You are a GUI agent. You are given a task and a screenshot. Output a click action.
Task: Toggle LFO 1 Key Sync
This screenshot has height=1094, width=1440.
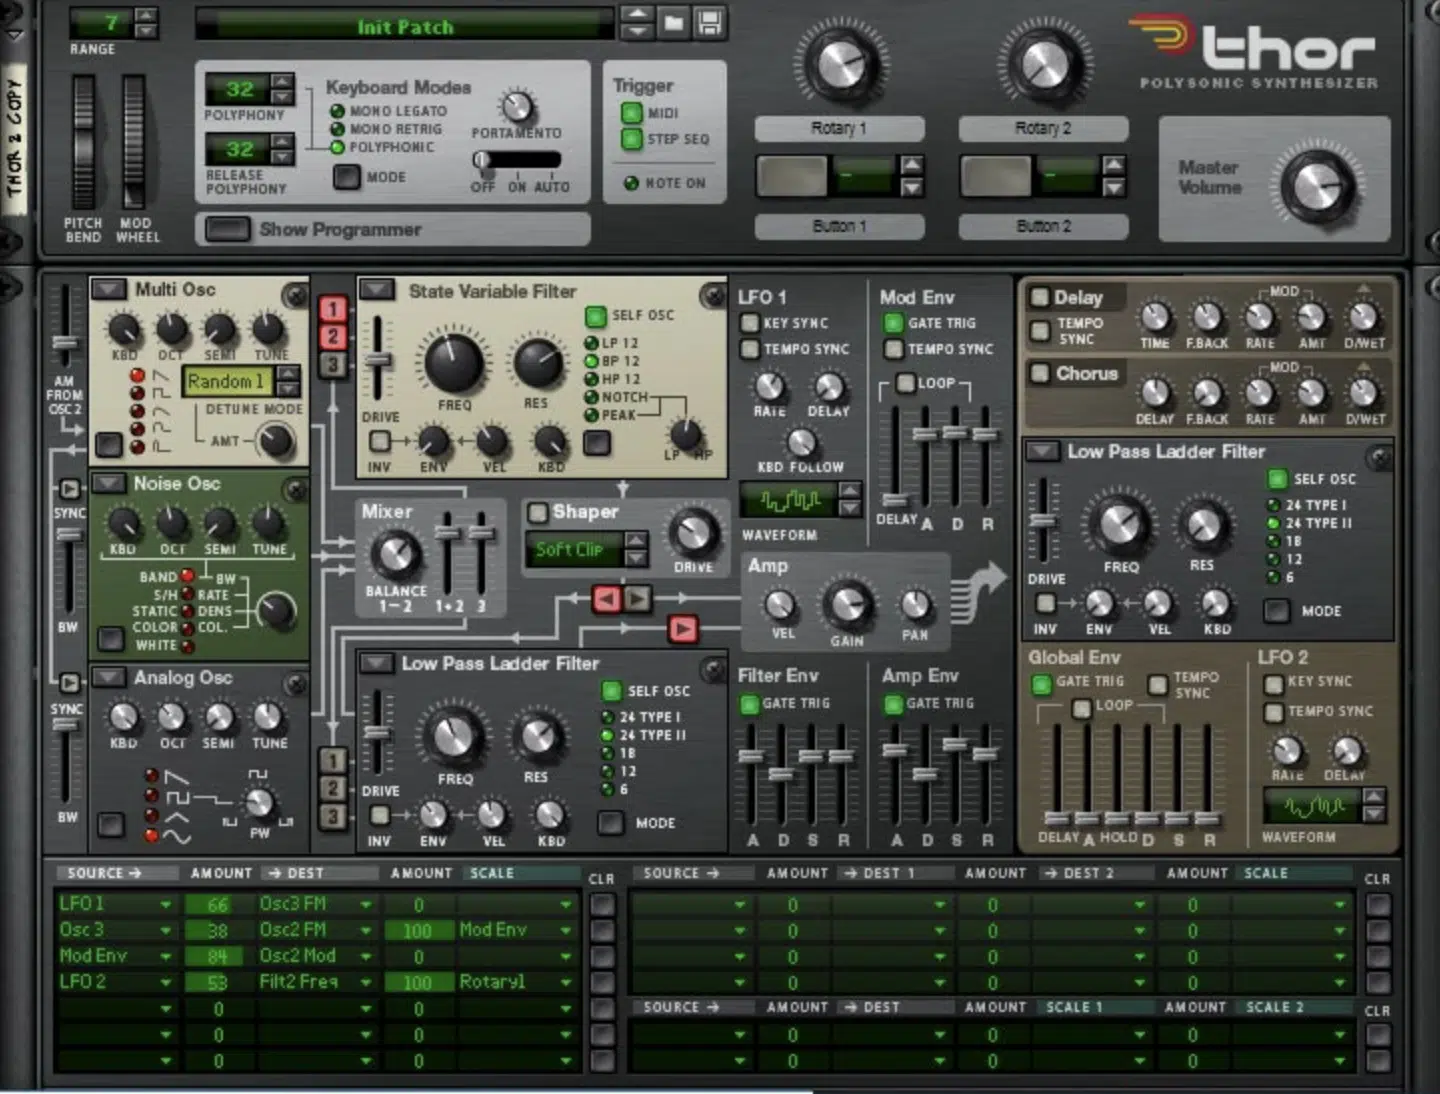pyautogui.click(x=749, y=323)
